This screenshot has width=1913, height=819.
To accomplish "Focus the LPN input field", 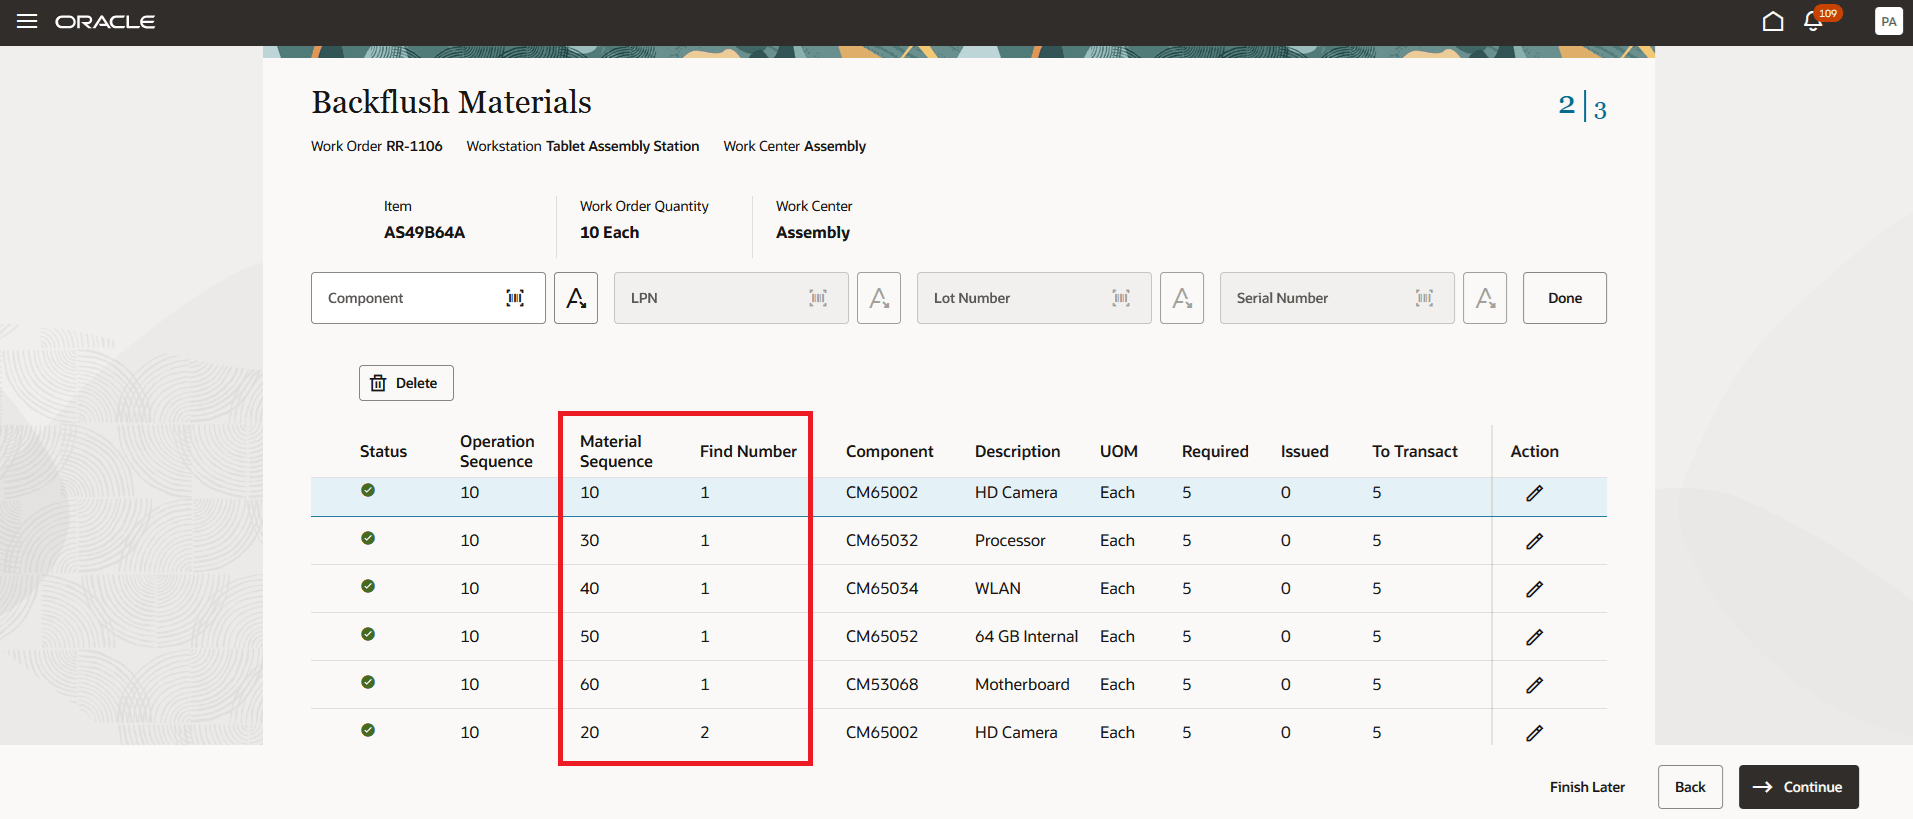I will point(731,298).
